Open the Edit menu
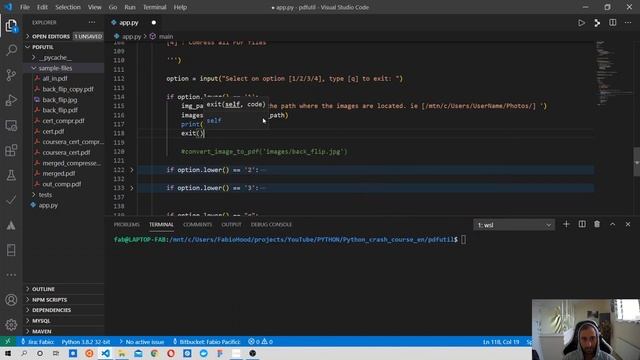 point(42,7)
